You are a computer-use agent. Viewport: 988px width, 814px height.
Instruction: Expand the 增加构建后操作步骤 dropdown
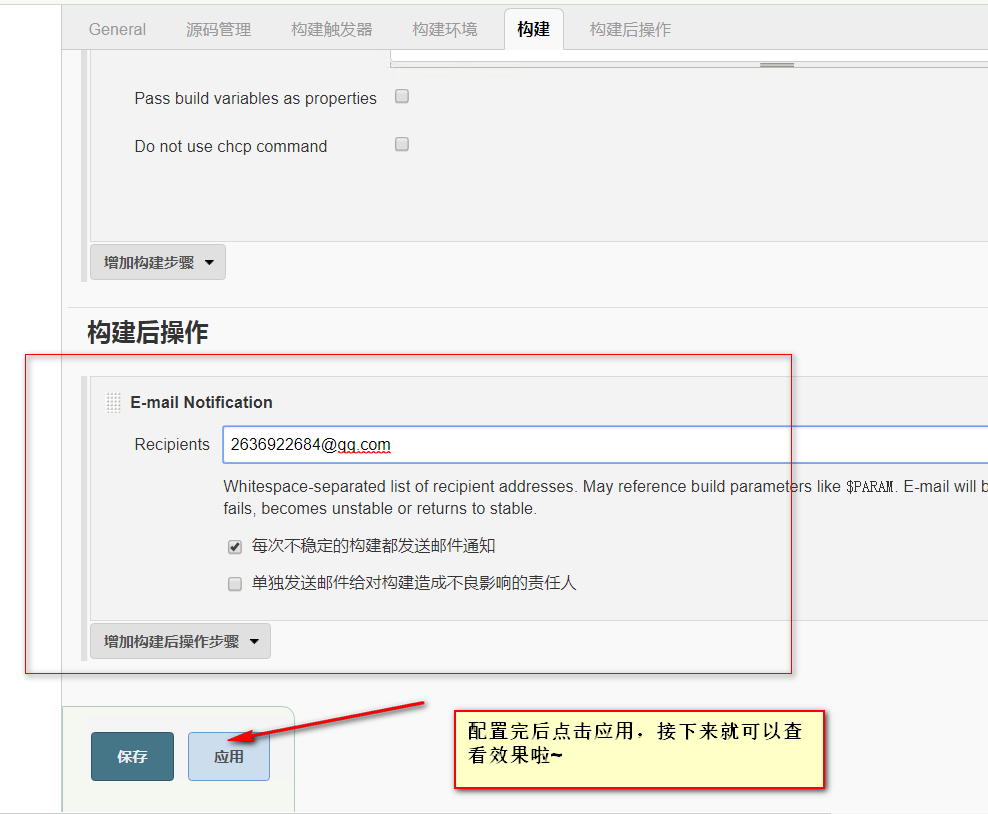point(181,641)
